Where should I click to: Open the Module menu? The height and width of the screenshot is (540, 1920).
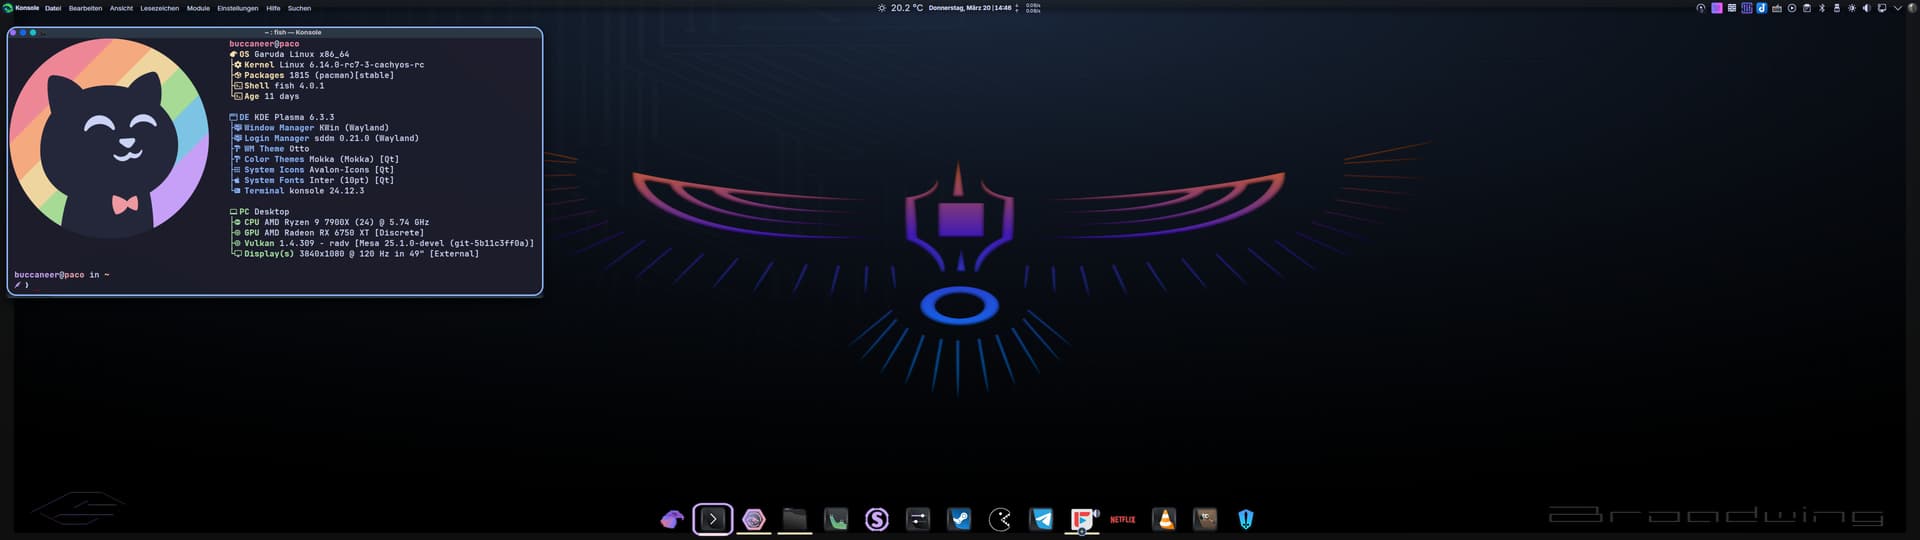[198, 8]
